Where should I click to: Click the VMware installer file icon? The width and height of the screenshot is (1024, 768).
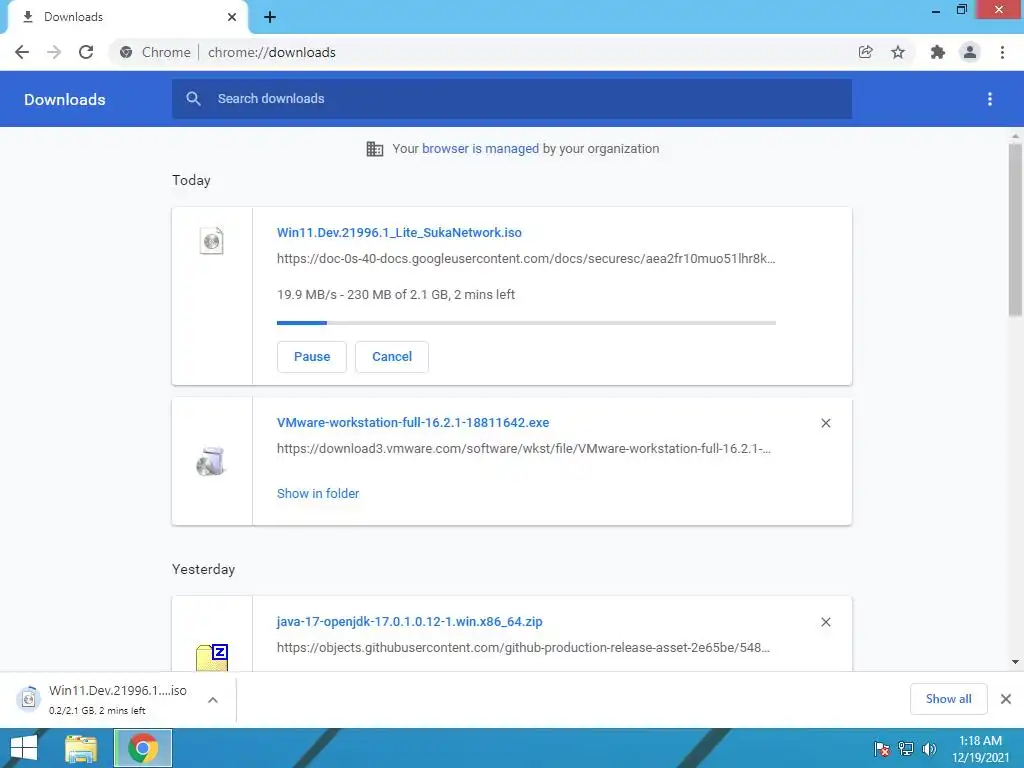pos(211,461)
